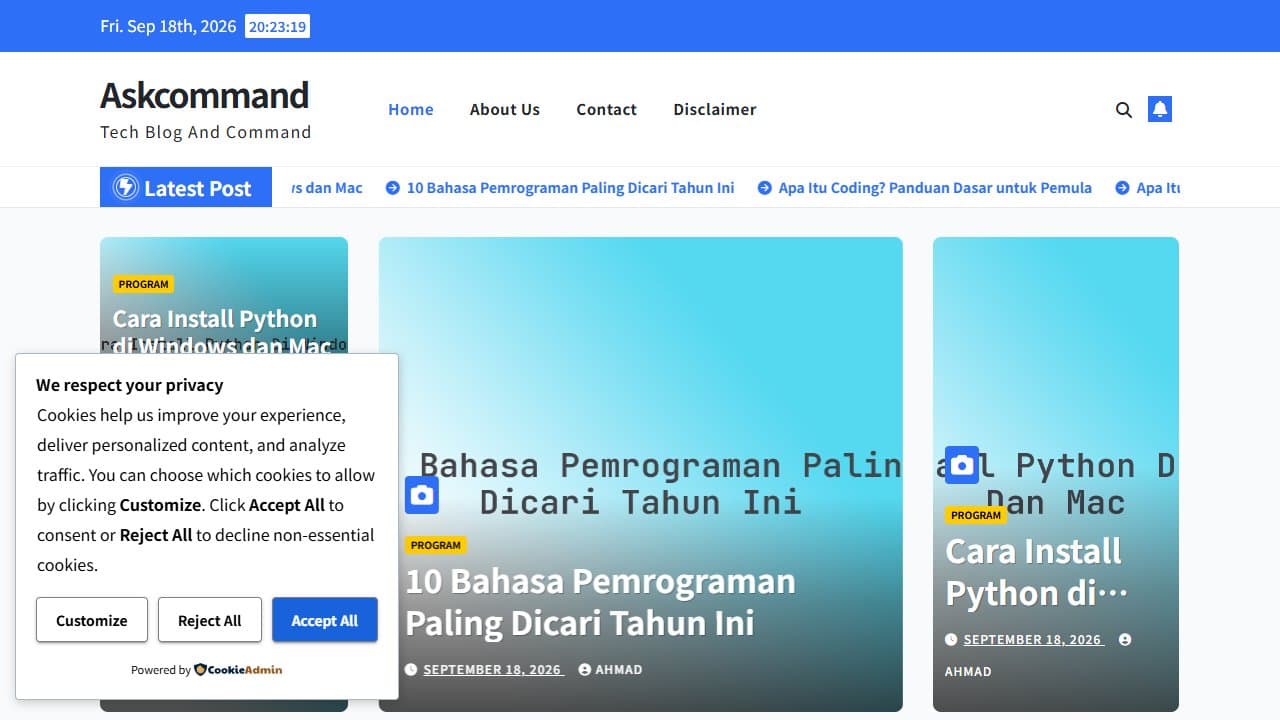1280x720 pixels.
Task: Open the center card title "10 Bahasa Pemrograman Paling Dicari"
Action: pyautogui.click(x=600, y=602)
